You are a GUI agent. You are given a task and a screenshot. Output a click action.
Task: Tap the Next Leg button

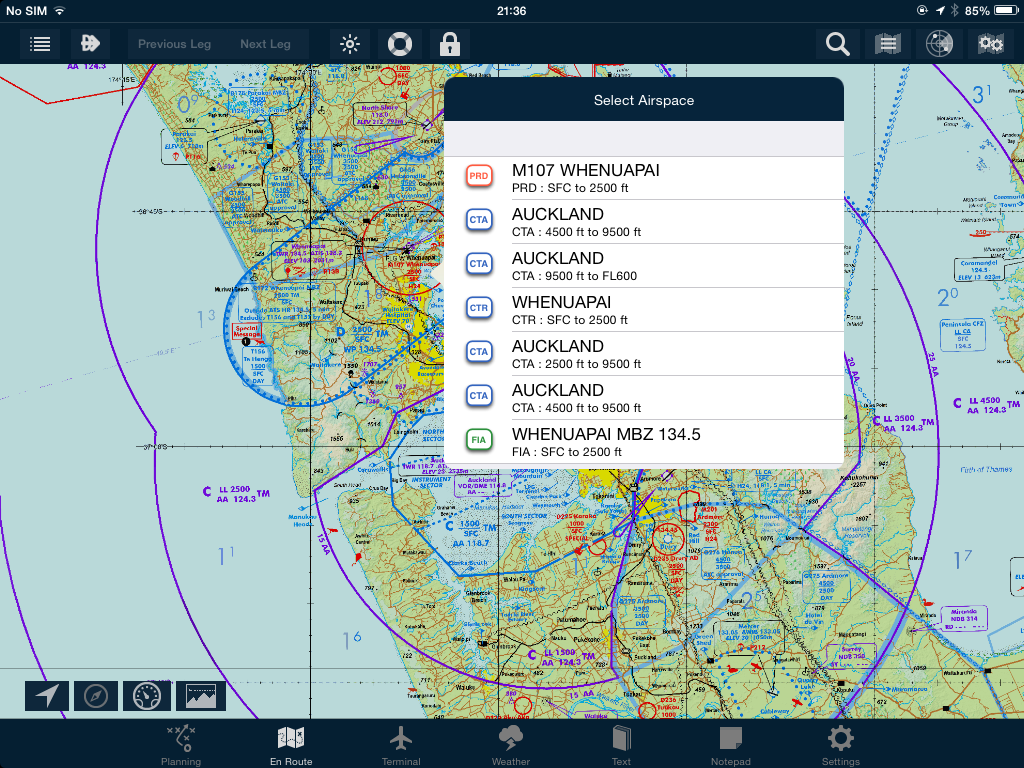(265, 44)
